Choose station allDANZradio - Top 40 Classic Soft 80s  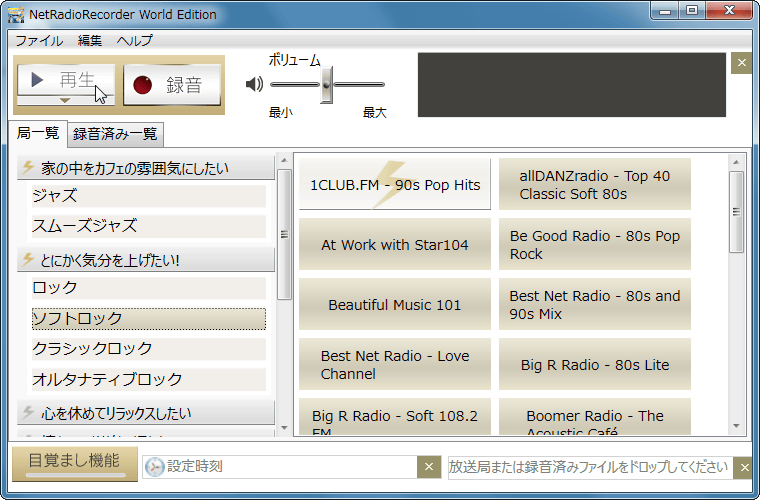(x=595, y=184)
